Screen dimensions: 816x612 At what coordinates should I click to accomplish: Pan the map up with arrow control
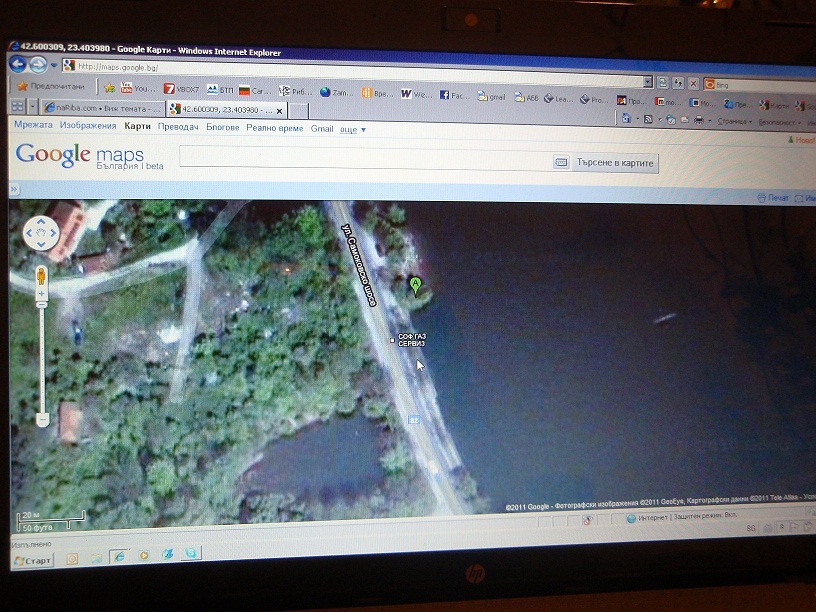[41, 222]
